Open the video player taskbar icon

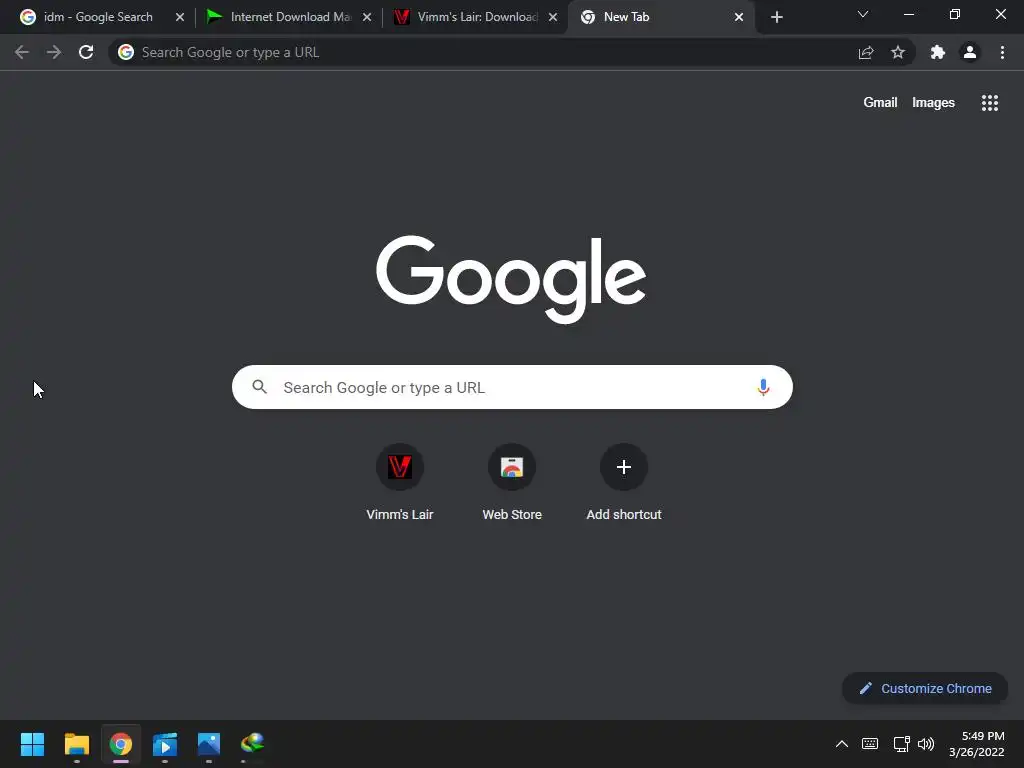point(165,744)
